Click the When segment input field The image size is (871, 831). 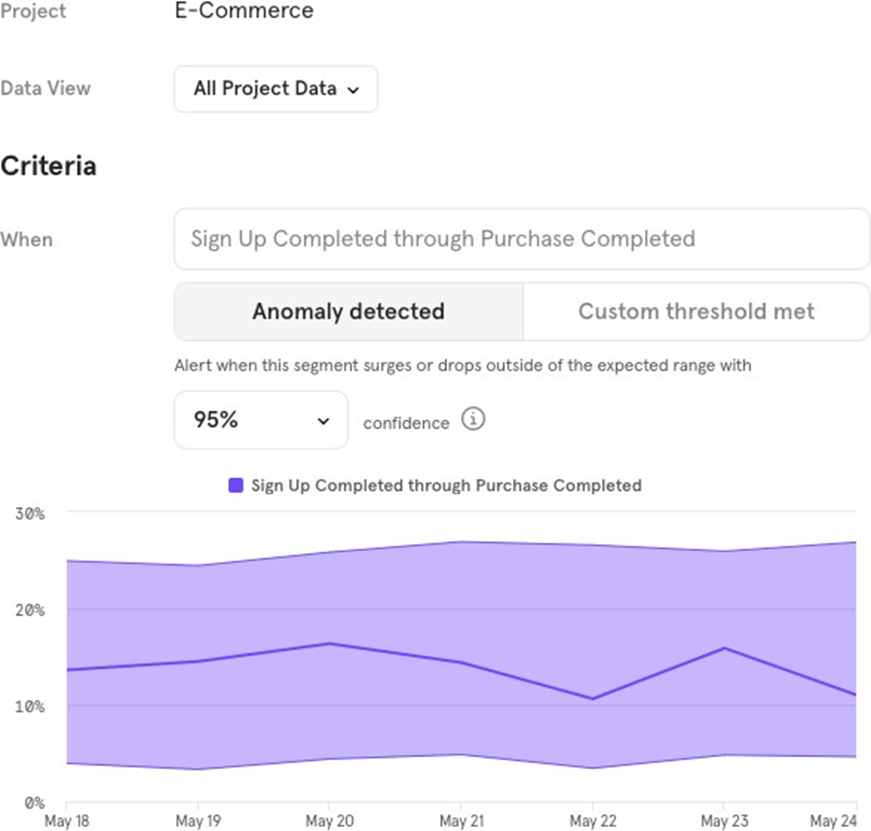(x=521, y=239)
